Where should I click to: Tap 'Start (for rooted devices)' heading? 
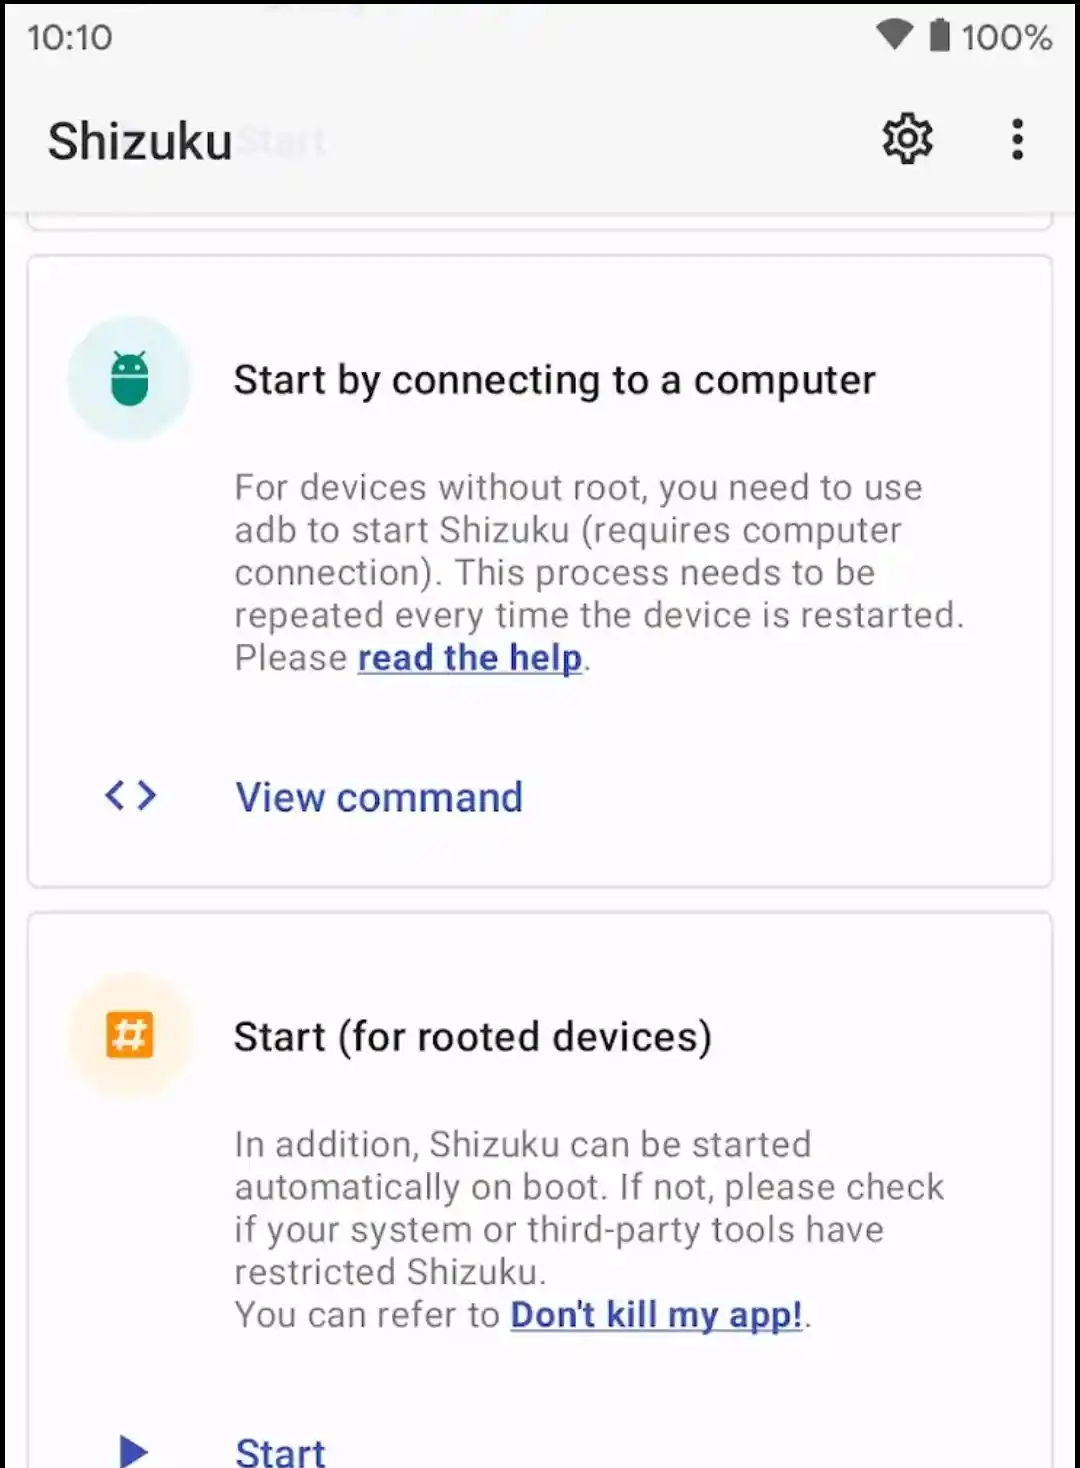(x=472, y=1036)
